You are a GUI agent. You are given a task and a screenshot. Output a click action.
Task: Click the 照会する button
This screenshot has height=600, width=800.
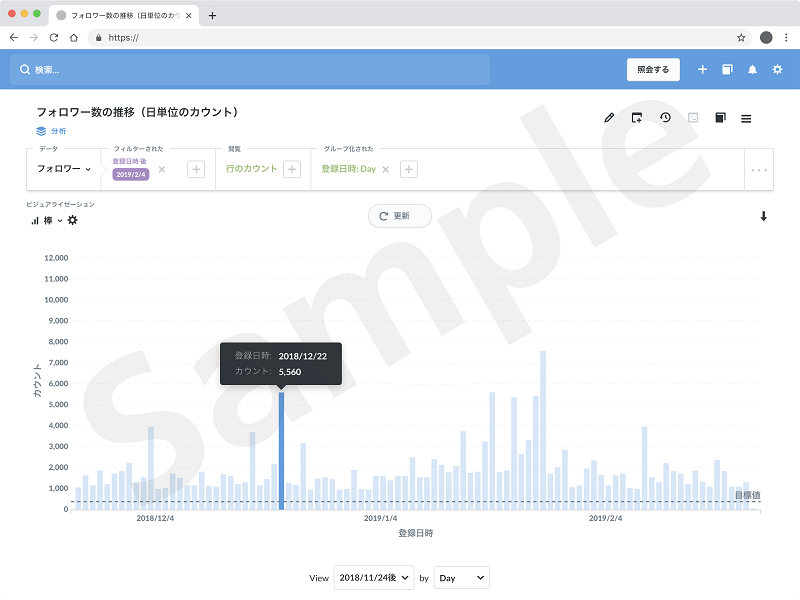coord(653,70)
